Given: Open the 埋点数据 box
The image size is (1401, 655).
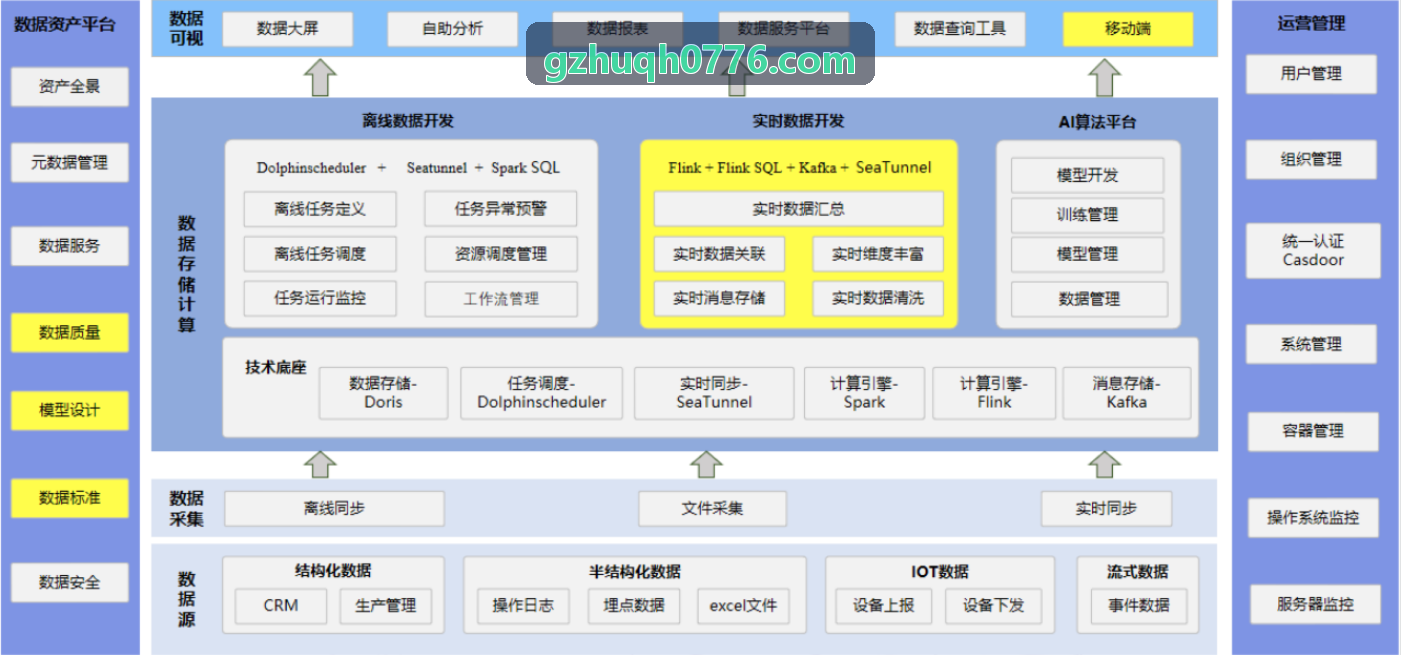Looking at the screenshot, I should pos(634,606).
